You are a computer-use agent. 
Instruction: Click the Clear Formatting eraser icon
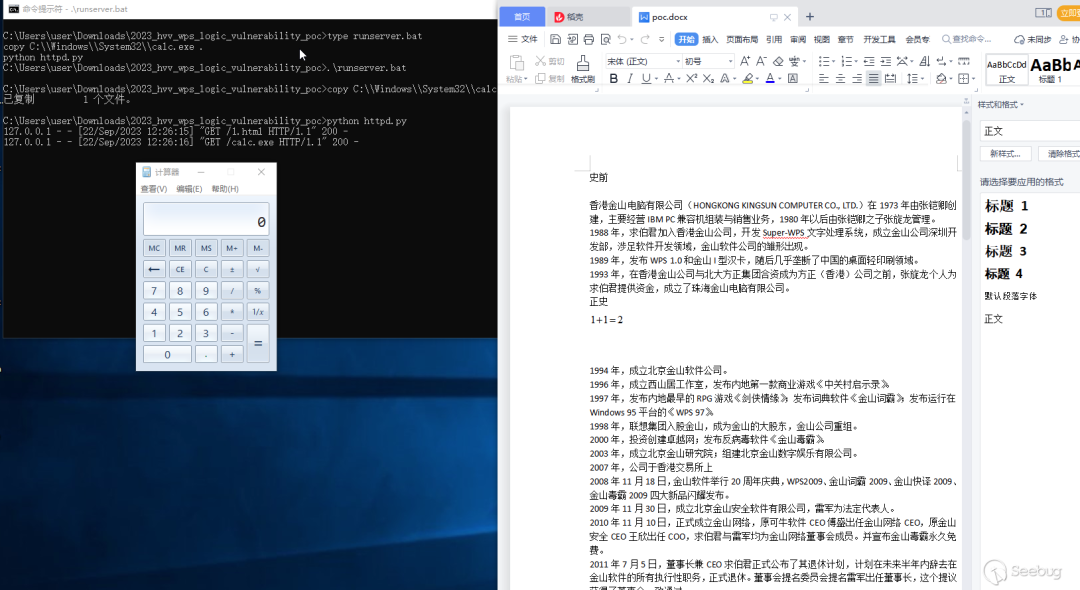click(778, 61)
